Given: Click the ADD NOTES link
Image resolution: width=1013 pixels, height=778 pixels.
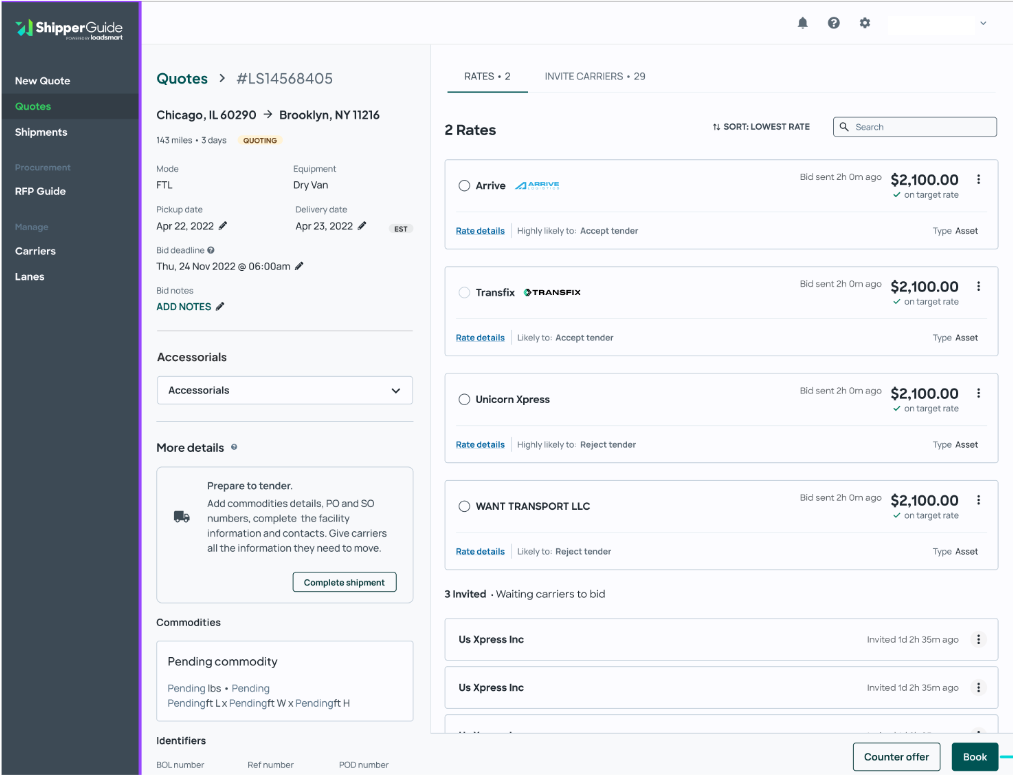Looking at the screenshot, I should pos(183,307).
